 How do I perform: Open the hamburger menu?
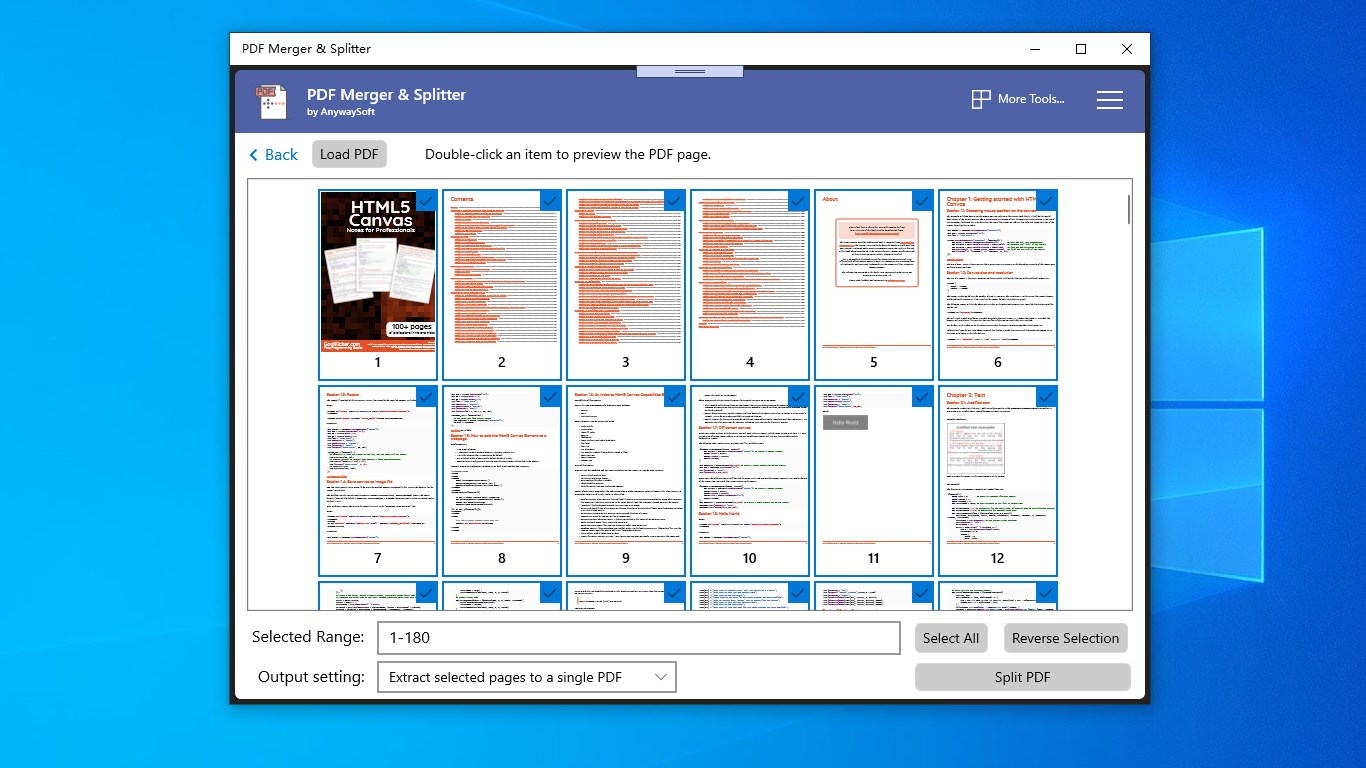pyautogui.click(x=1110, y=100)
